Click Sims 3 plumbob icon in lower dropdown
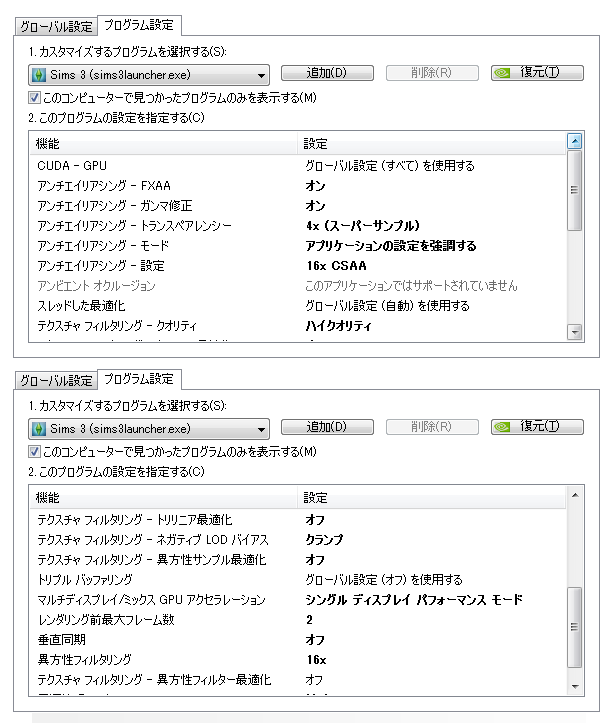 39,429
